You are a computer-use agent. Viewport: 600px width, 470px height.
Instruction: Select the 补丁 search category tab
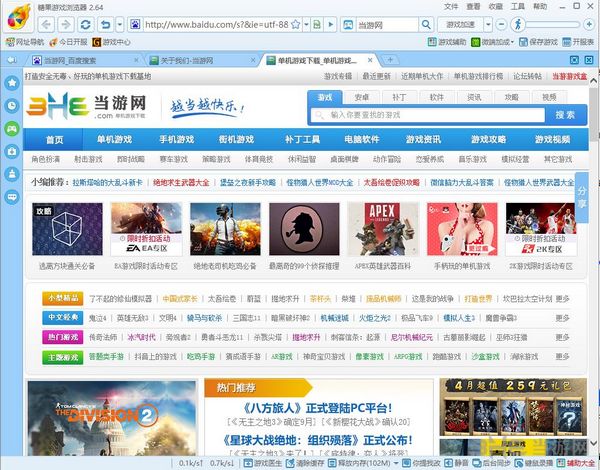[399, 97]
